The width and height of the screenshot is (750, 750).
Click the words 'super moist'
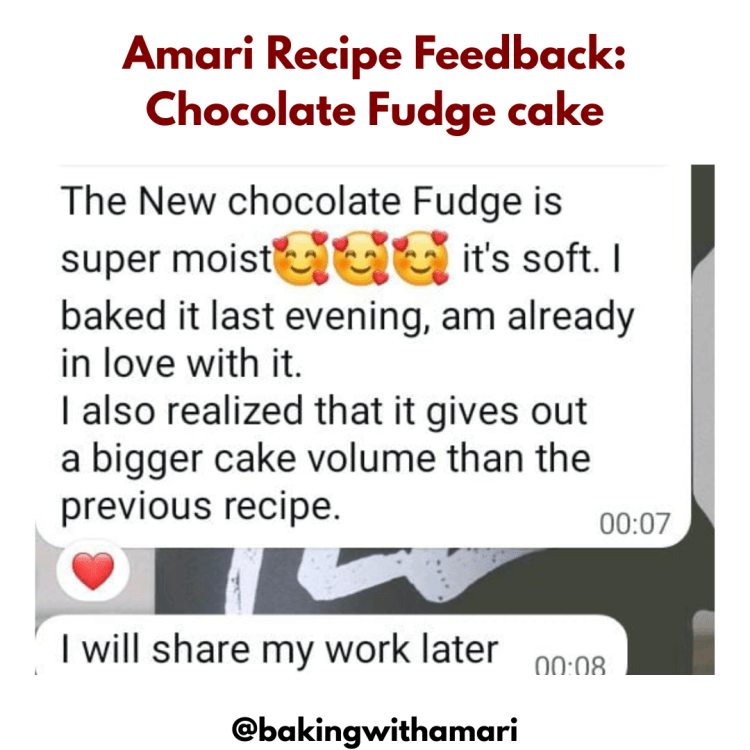pyautogui.click(x=166, y=260)
